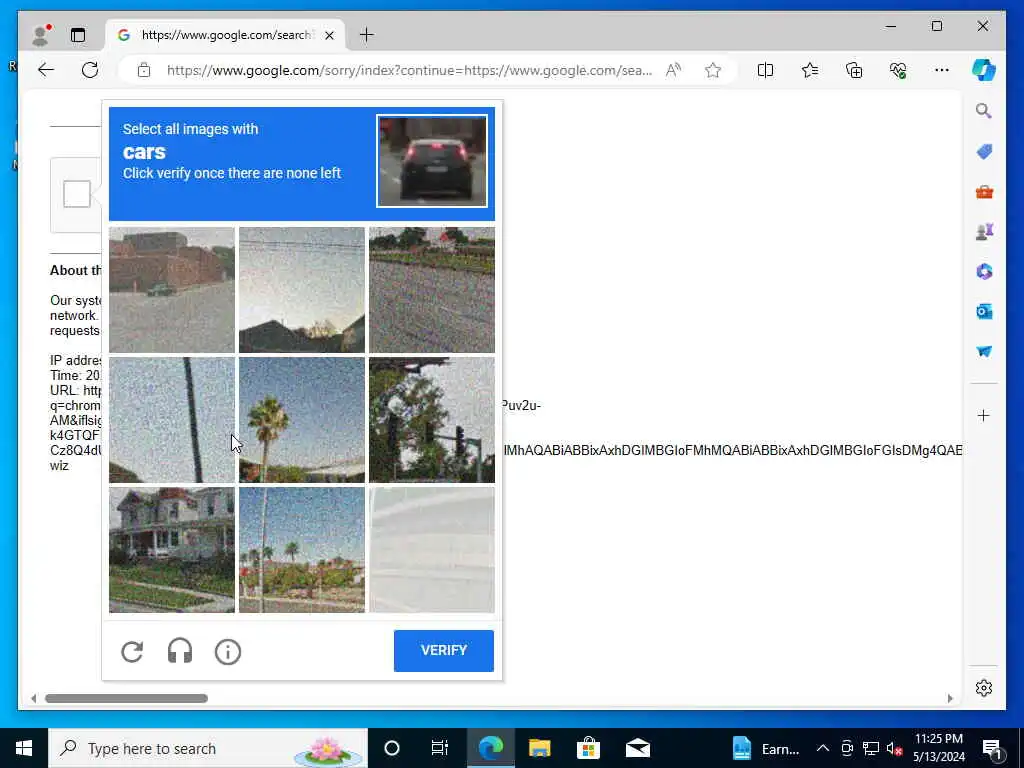
Task: Open Cortana circle icon on taskbar
Action: [392, 748]
